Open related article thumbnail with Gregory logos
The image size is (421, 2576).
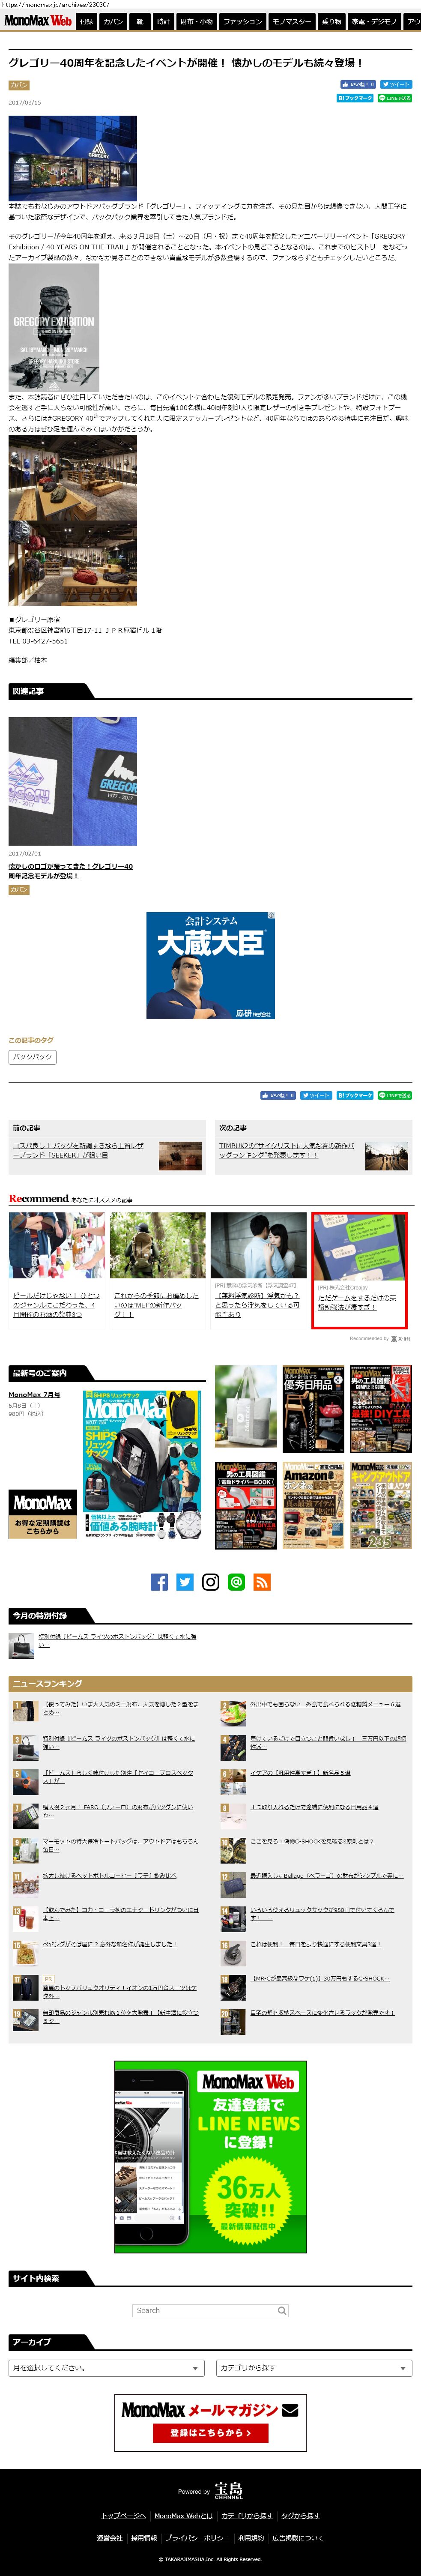point(73,781)
